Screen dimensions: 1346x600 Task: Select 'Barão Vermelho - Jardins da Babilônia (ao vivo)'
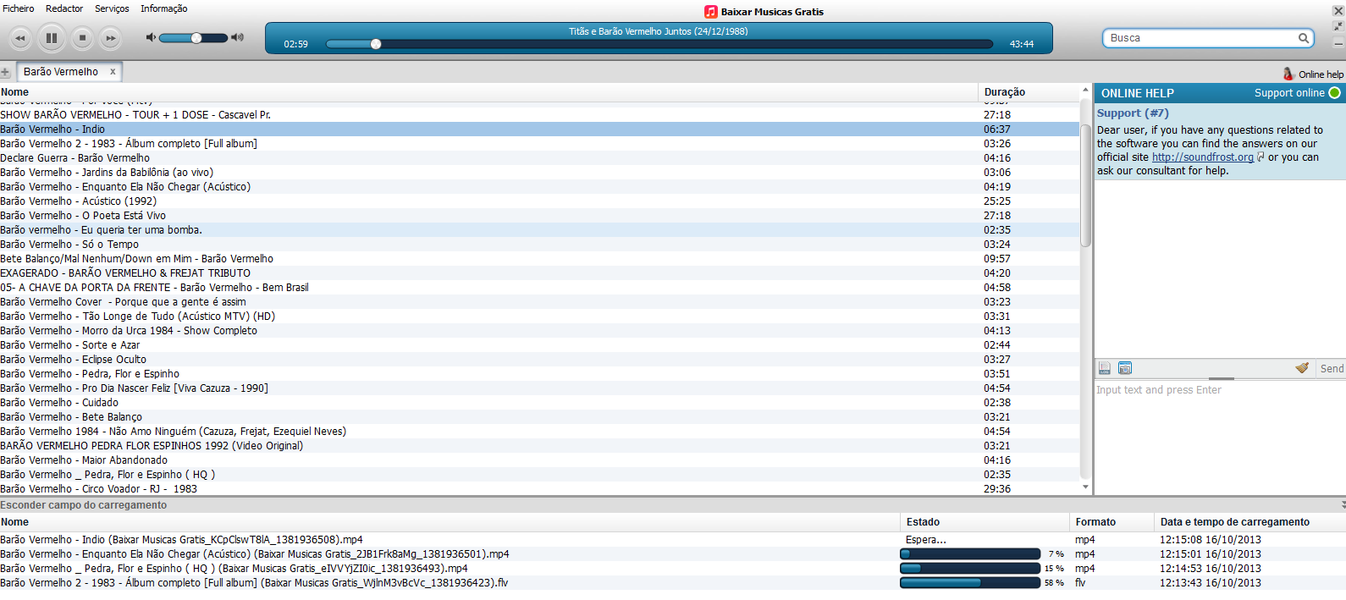tap(539, 172)
